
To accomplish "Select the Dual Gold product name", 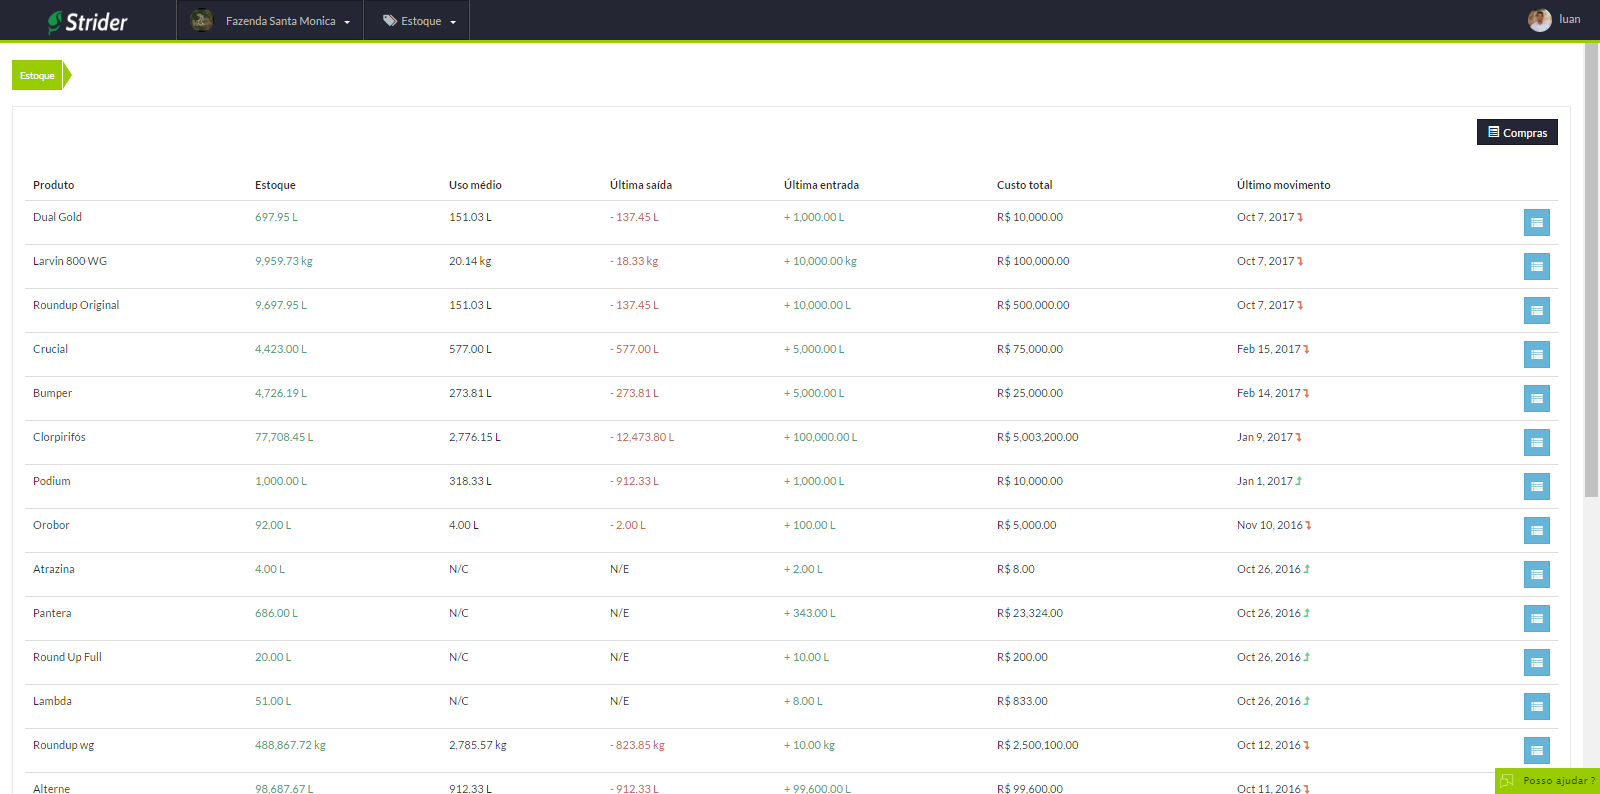I will pos(57,217).
